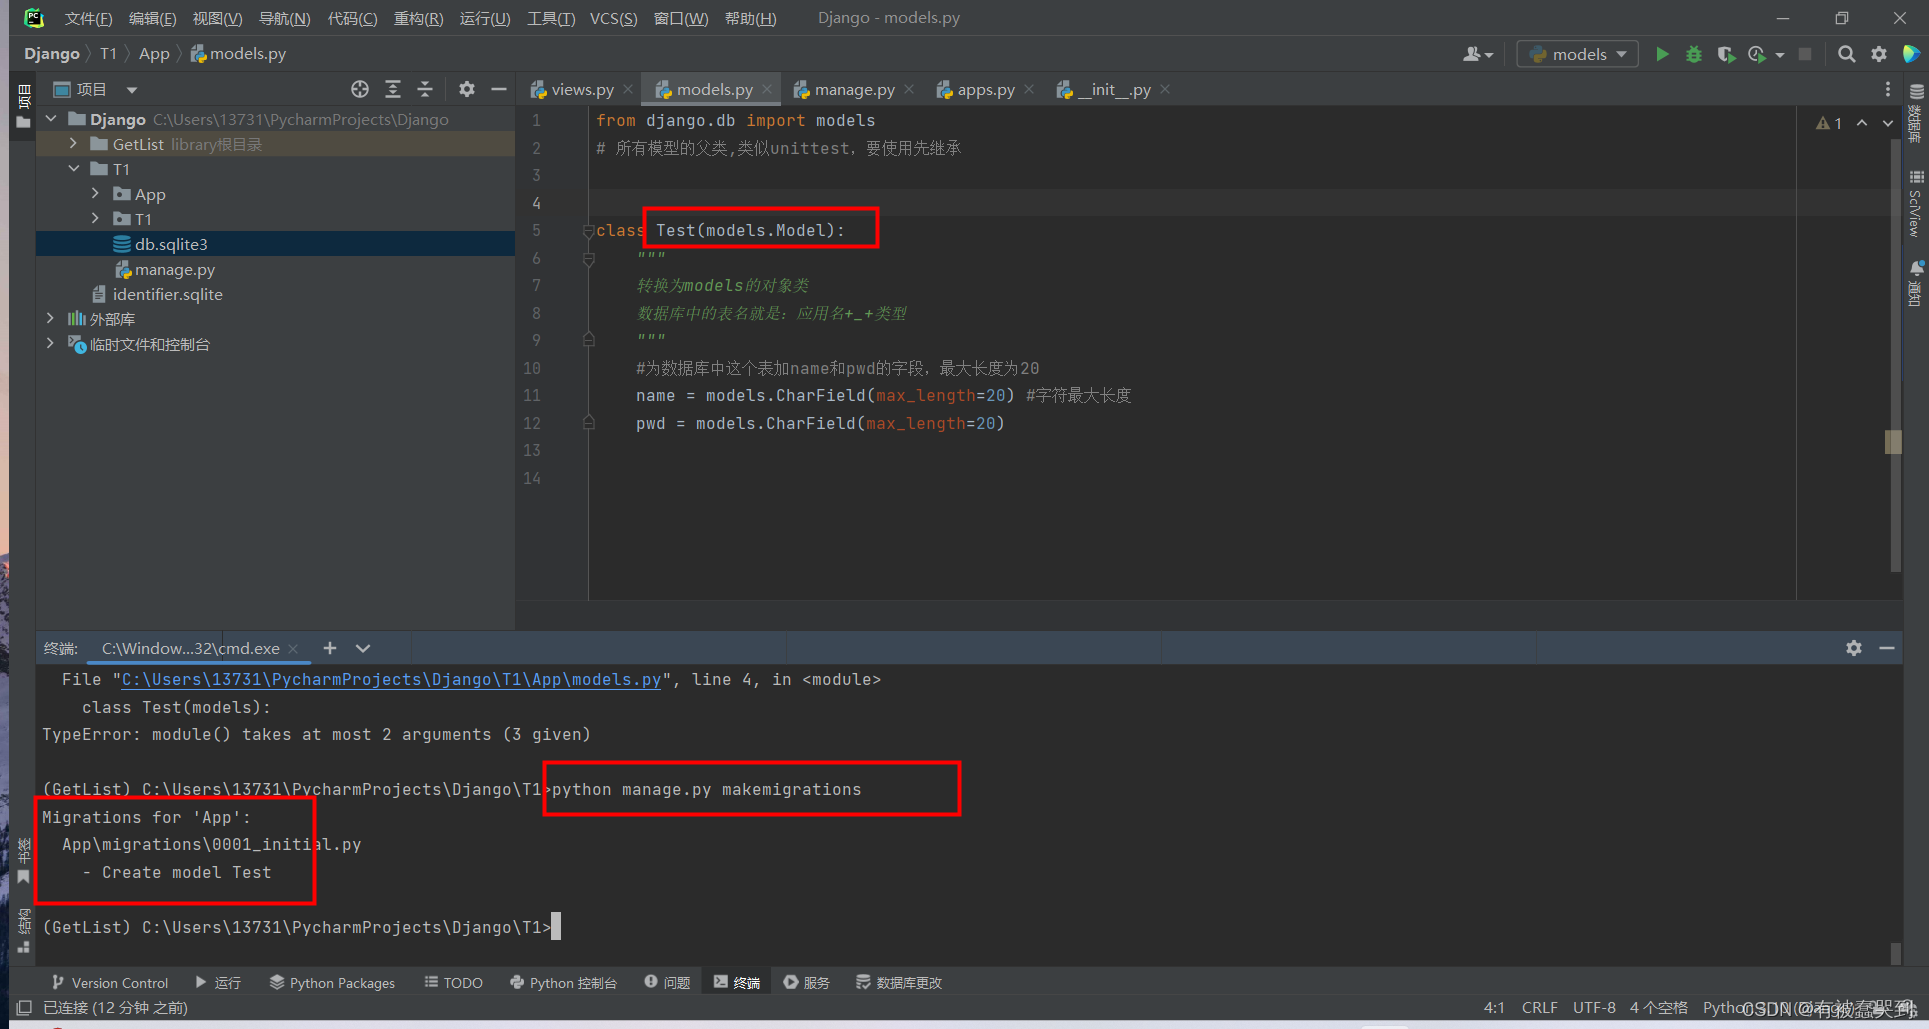The height and width of the screenshot is (1029, 1929).
Task: Open Python Packages tool window
Action: [x=332, y=983]
